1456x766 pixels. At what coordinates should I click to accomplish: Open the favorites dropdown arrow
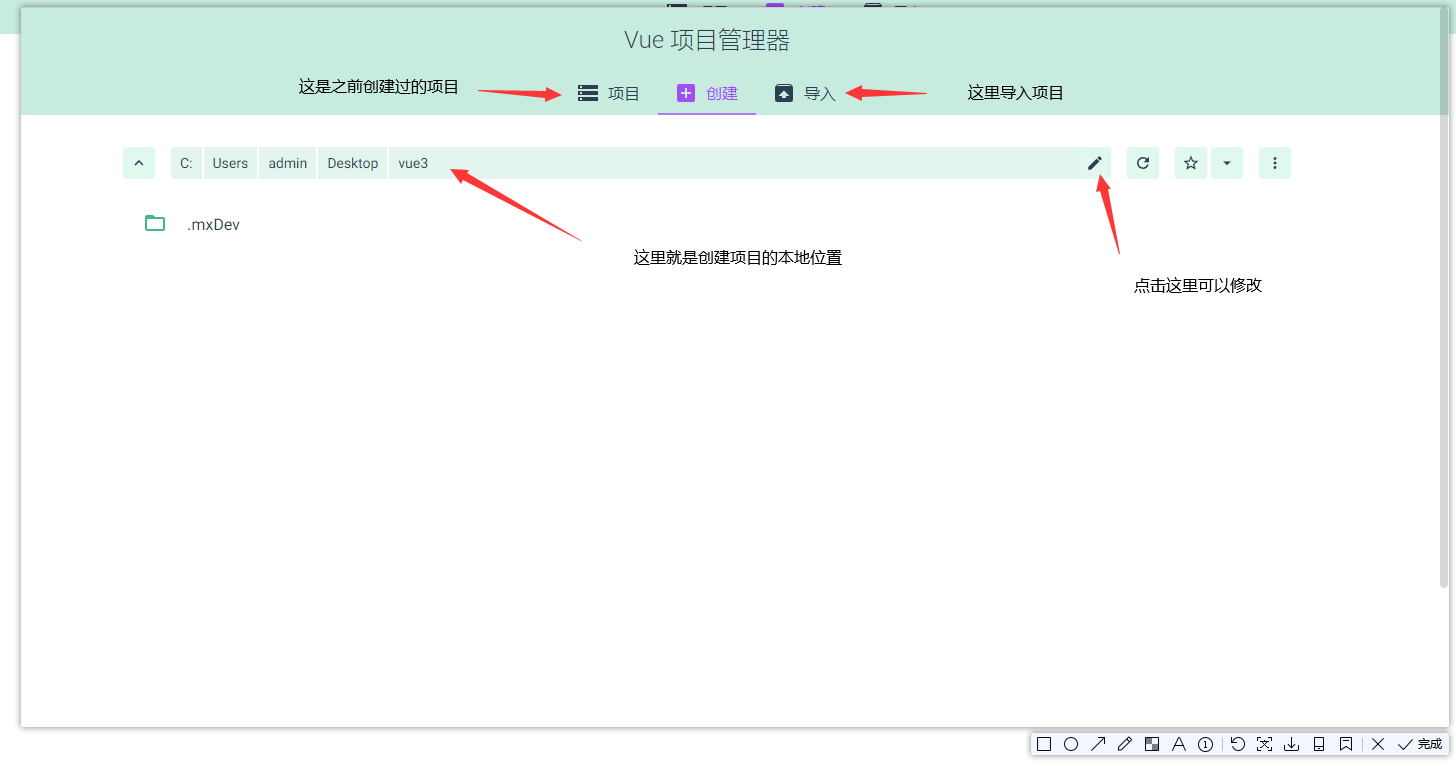(1227, 163)
